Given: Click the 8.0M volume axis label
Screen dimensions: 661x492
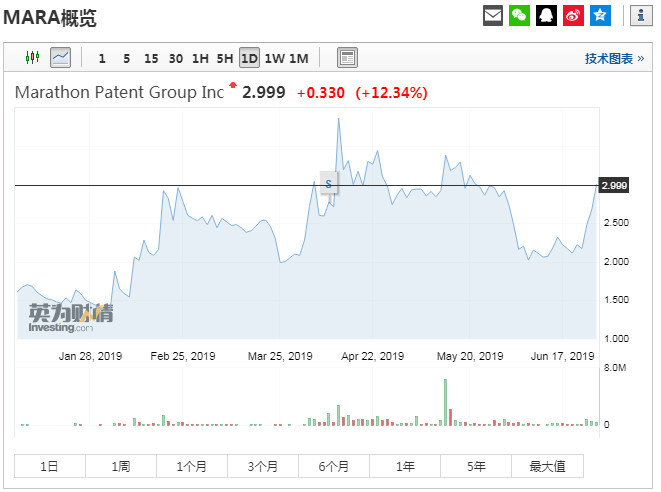Looking at the screenshot, I should tap(615, 368).
